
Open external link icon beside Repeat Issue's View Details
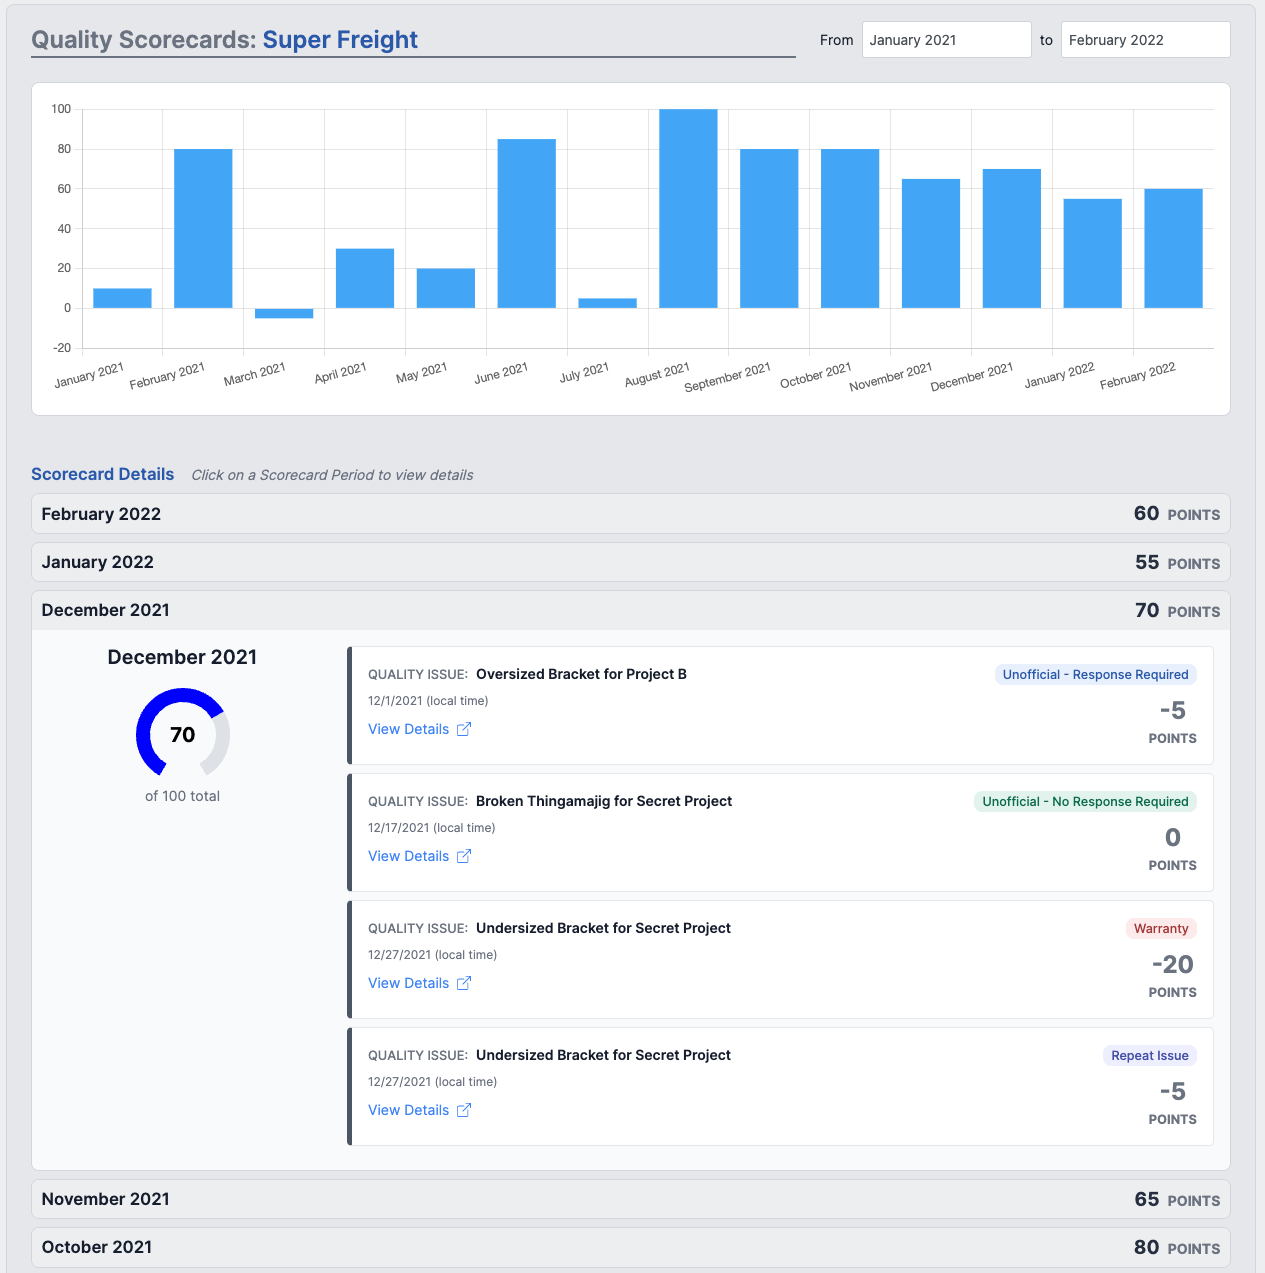click(x=464, y=1110)
